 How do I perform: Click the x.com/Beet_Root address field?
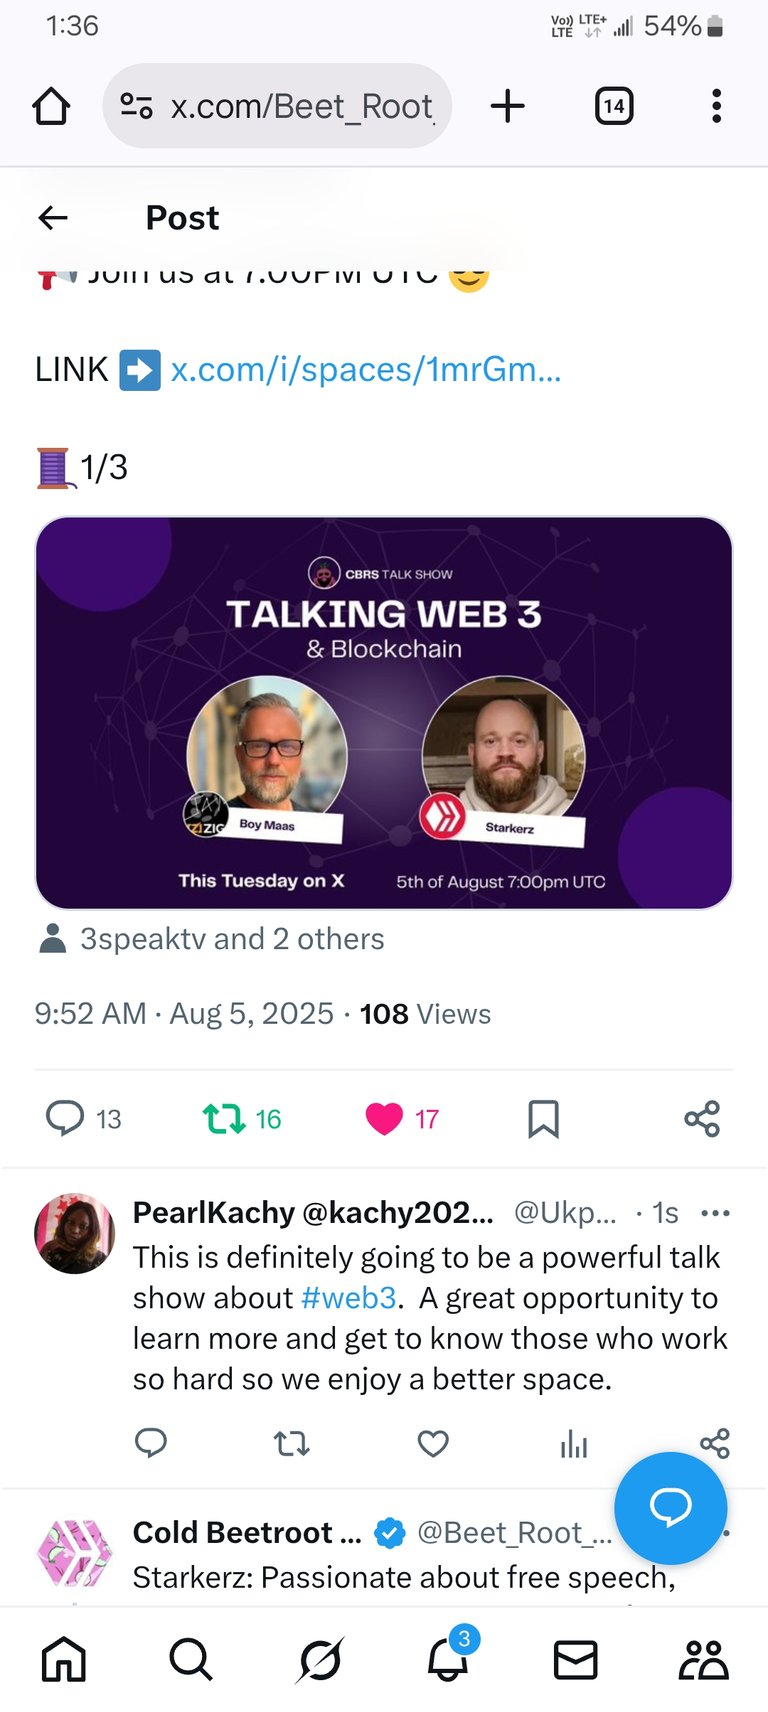point(277,106)
